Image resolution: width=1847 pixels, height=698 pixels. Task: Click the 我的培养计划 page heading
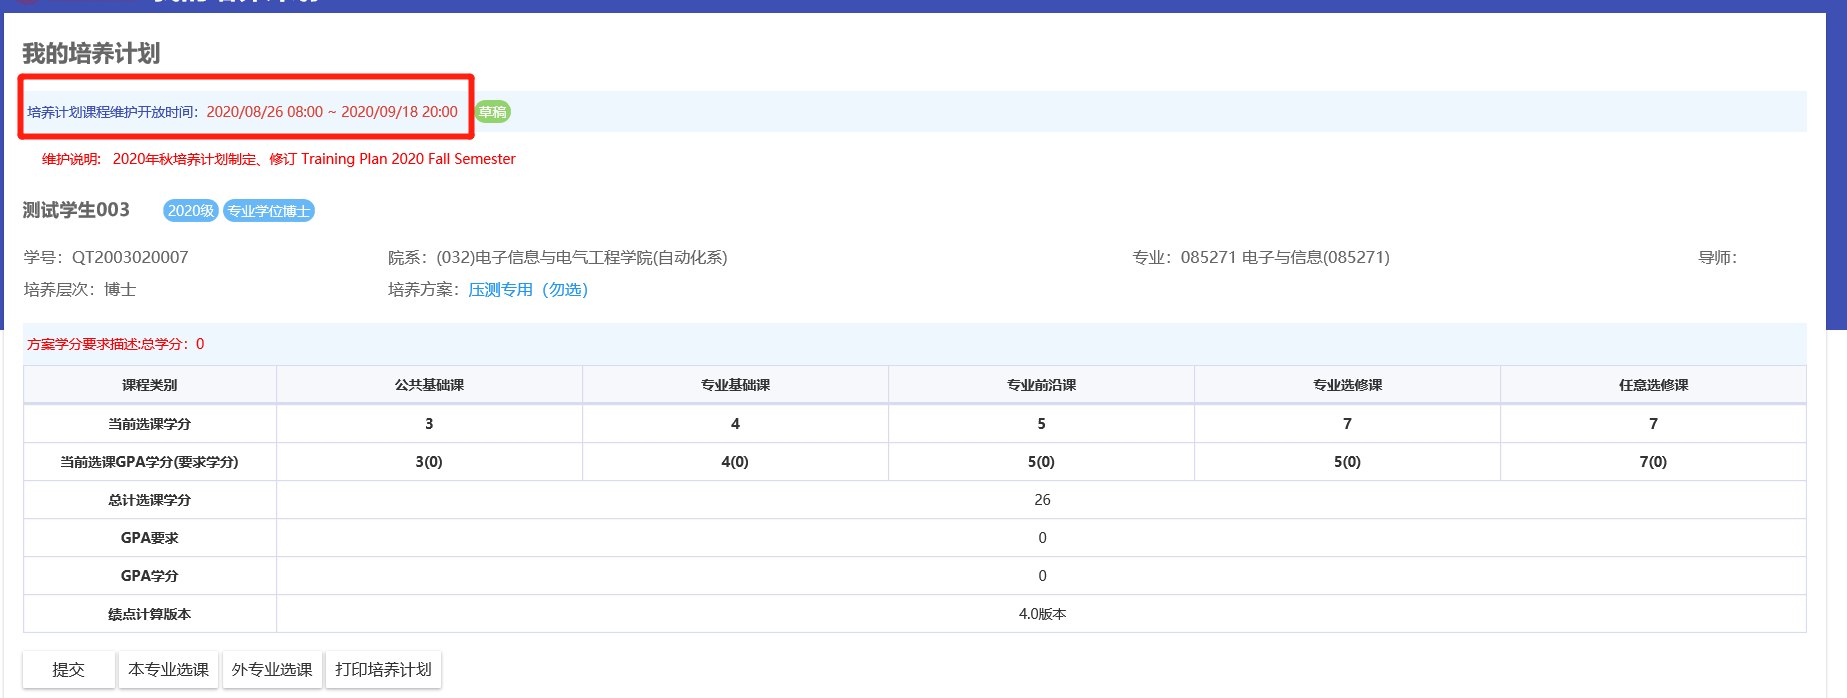[x=91, y=54]
